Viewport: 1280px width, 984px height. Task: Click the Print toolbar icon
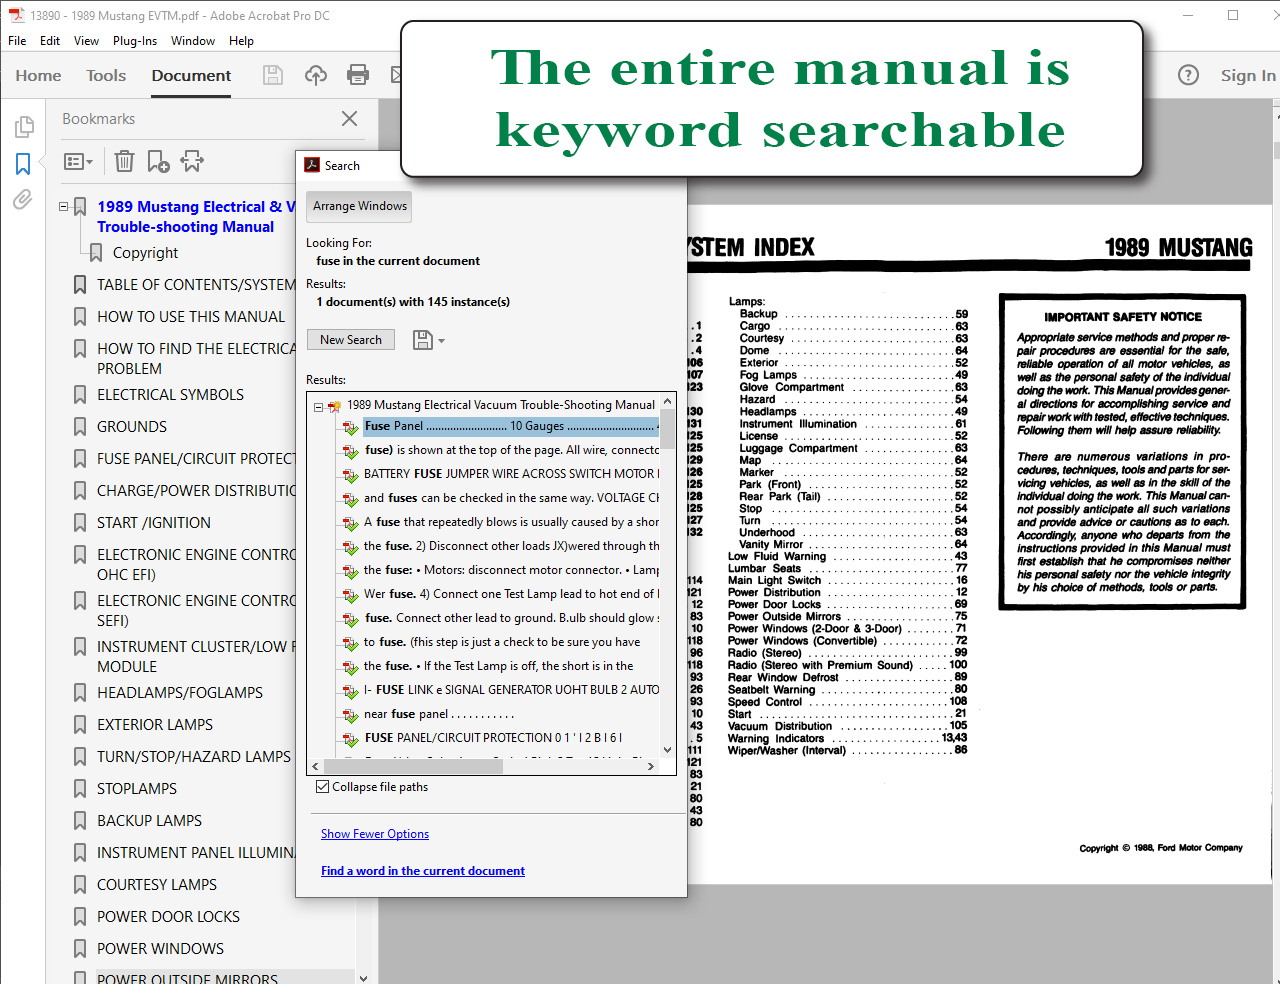pyautogui.click(x=357, y=75)
